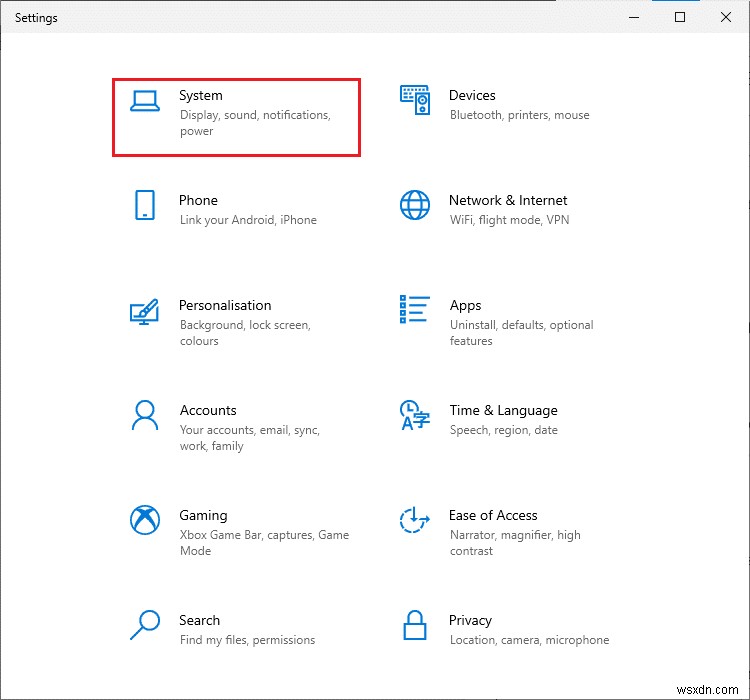Open the Privacy heading
The height and width of the screenshot is (700, 750).
click(470, 621)
